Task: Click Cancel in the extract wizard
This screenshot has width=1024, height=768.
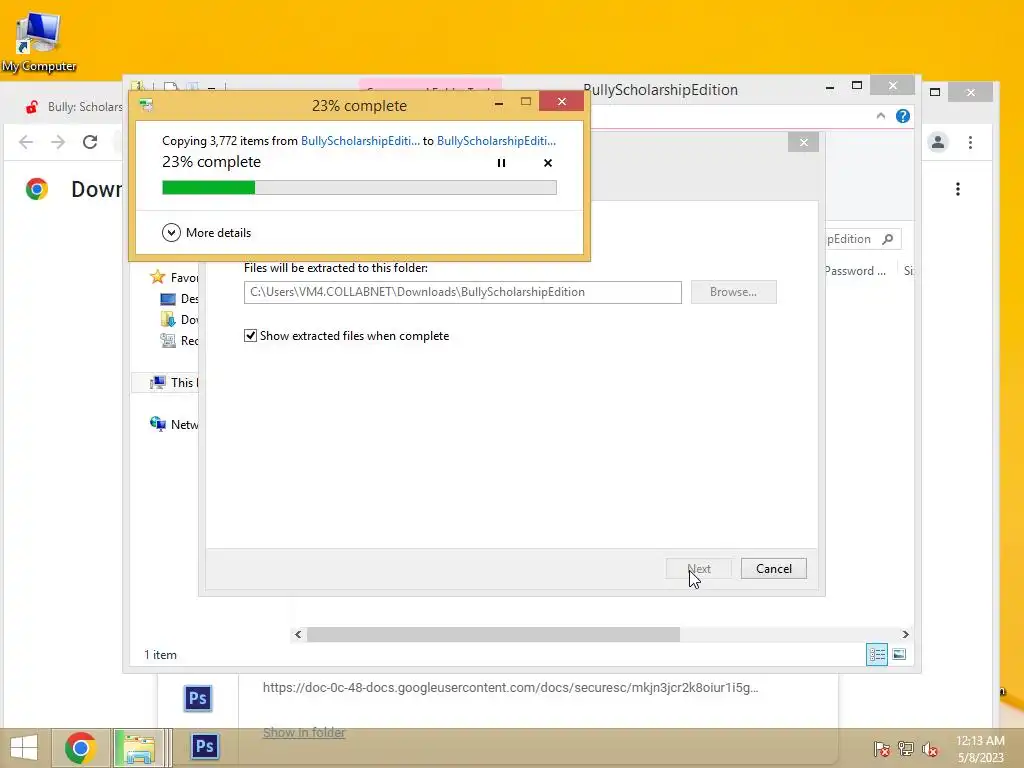Action: coord(773,569)
